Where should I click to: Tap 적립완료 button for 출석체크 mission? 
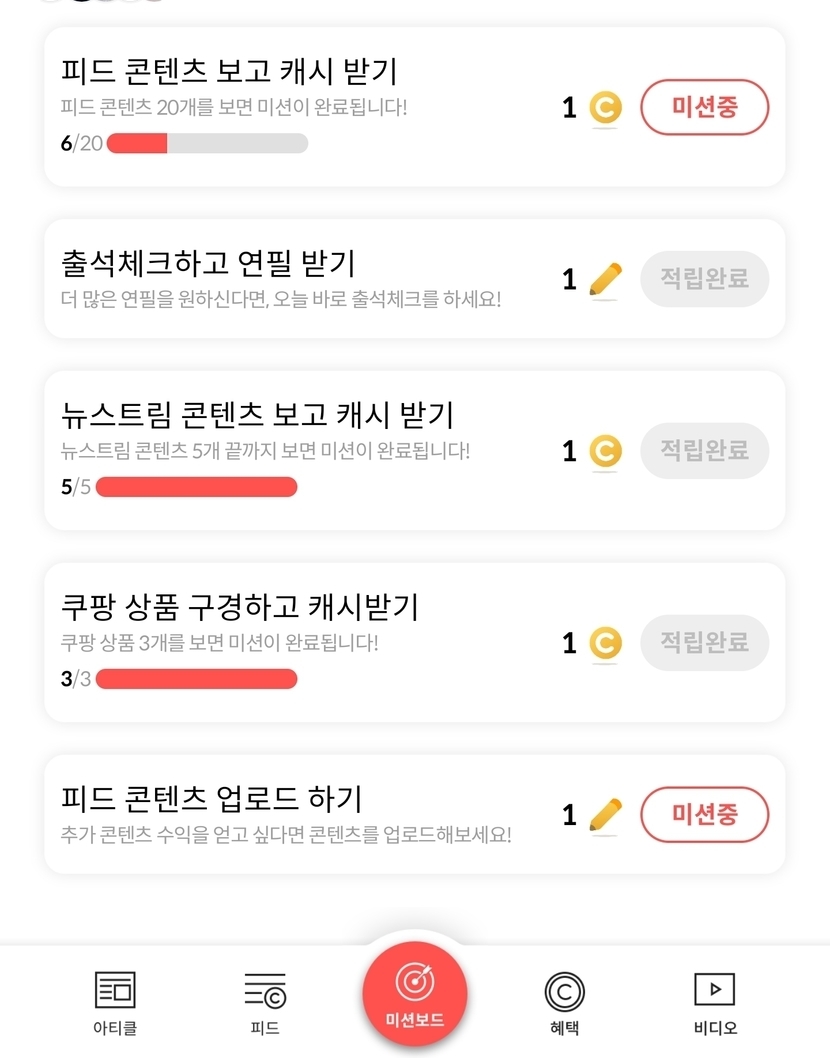[704, 278]
